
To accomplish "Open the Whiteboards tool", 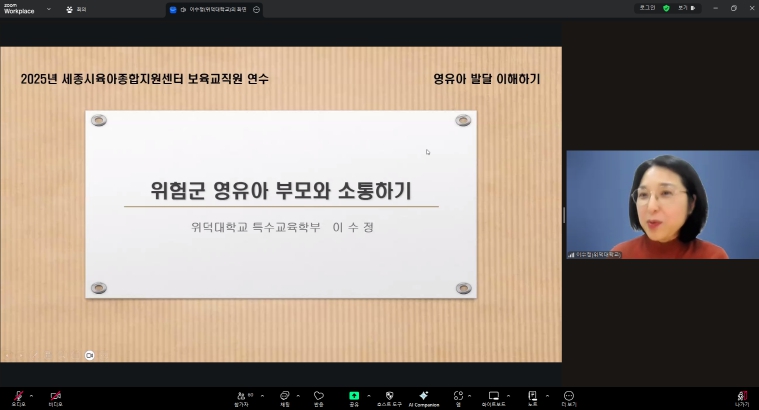I will (493, 396).
